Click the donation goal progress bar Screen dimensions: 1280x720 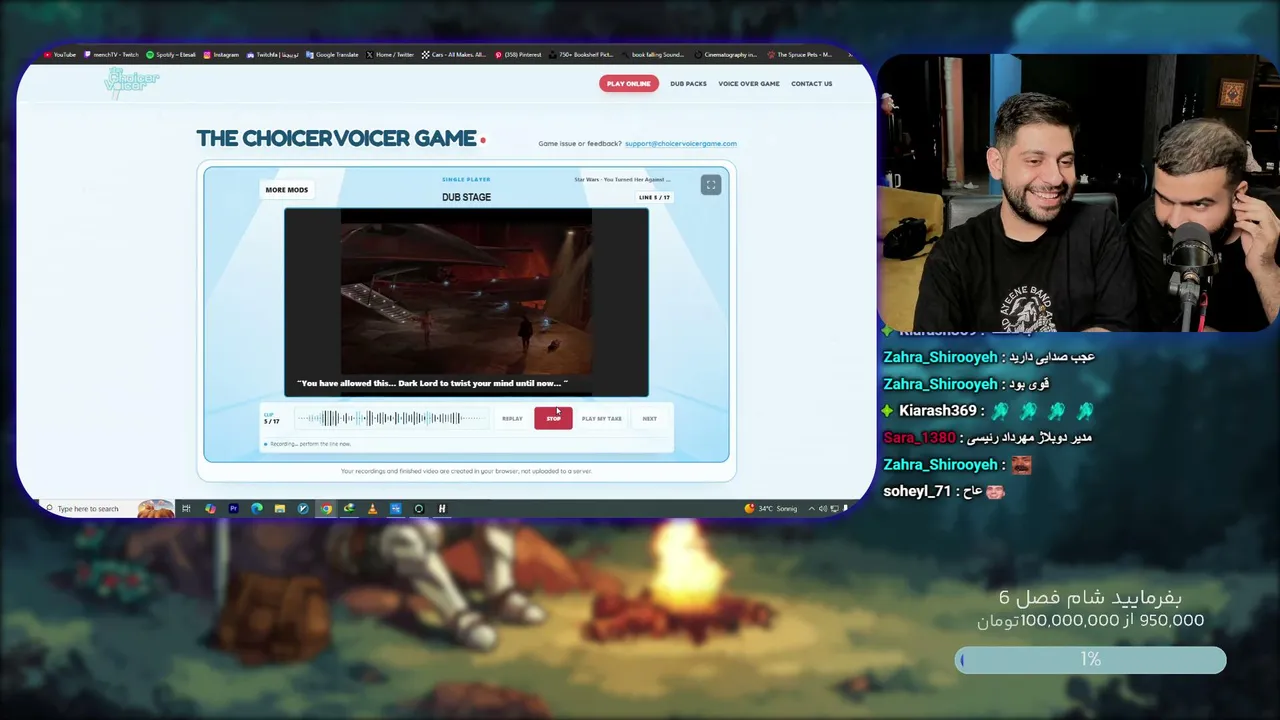1090,660
